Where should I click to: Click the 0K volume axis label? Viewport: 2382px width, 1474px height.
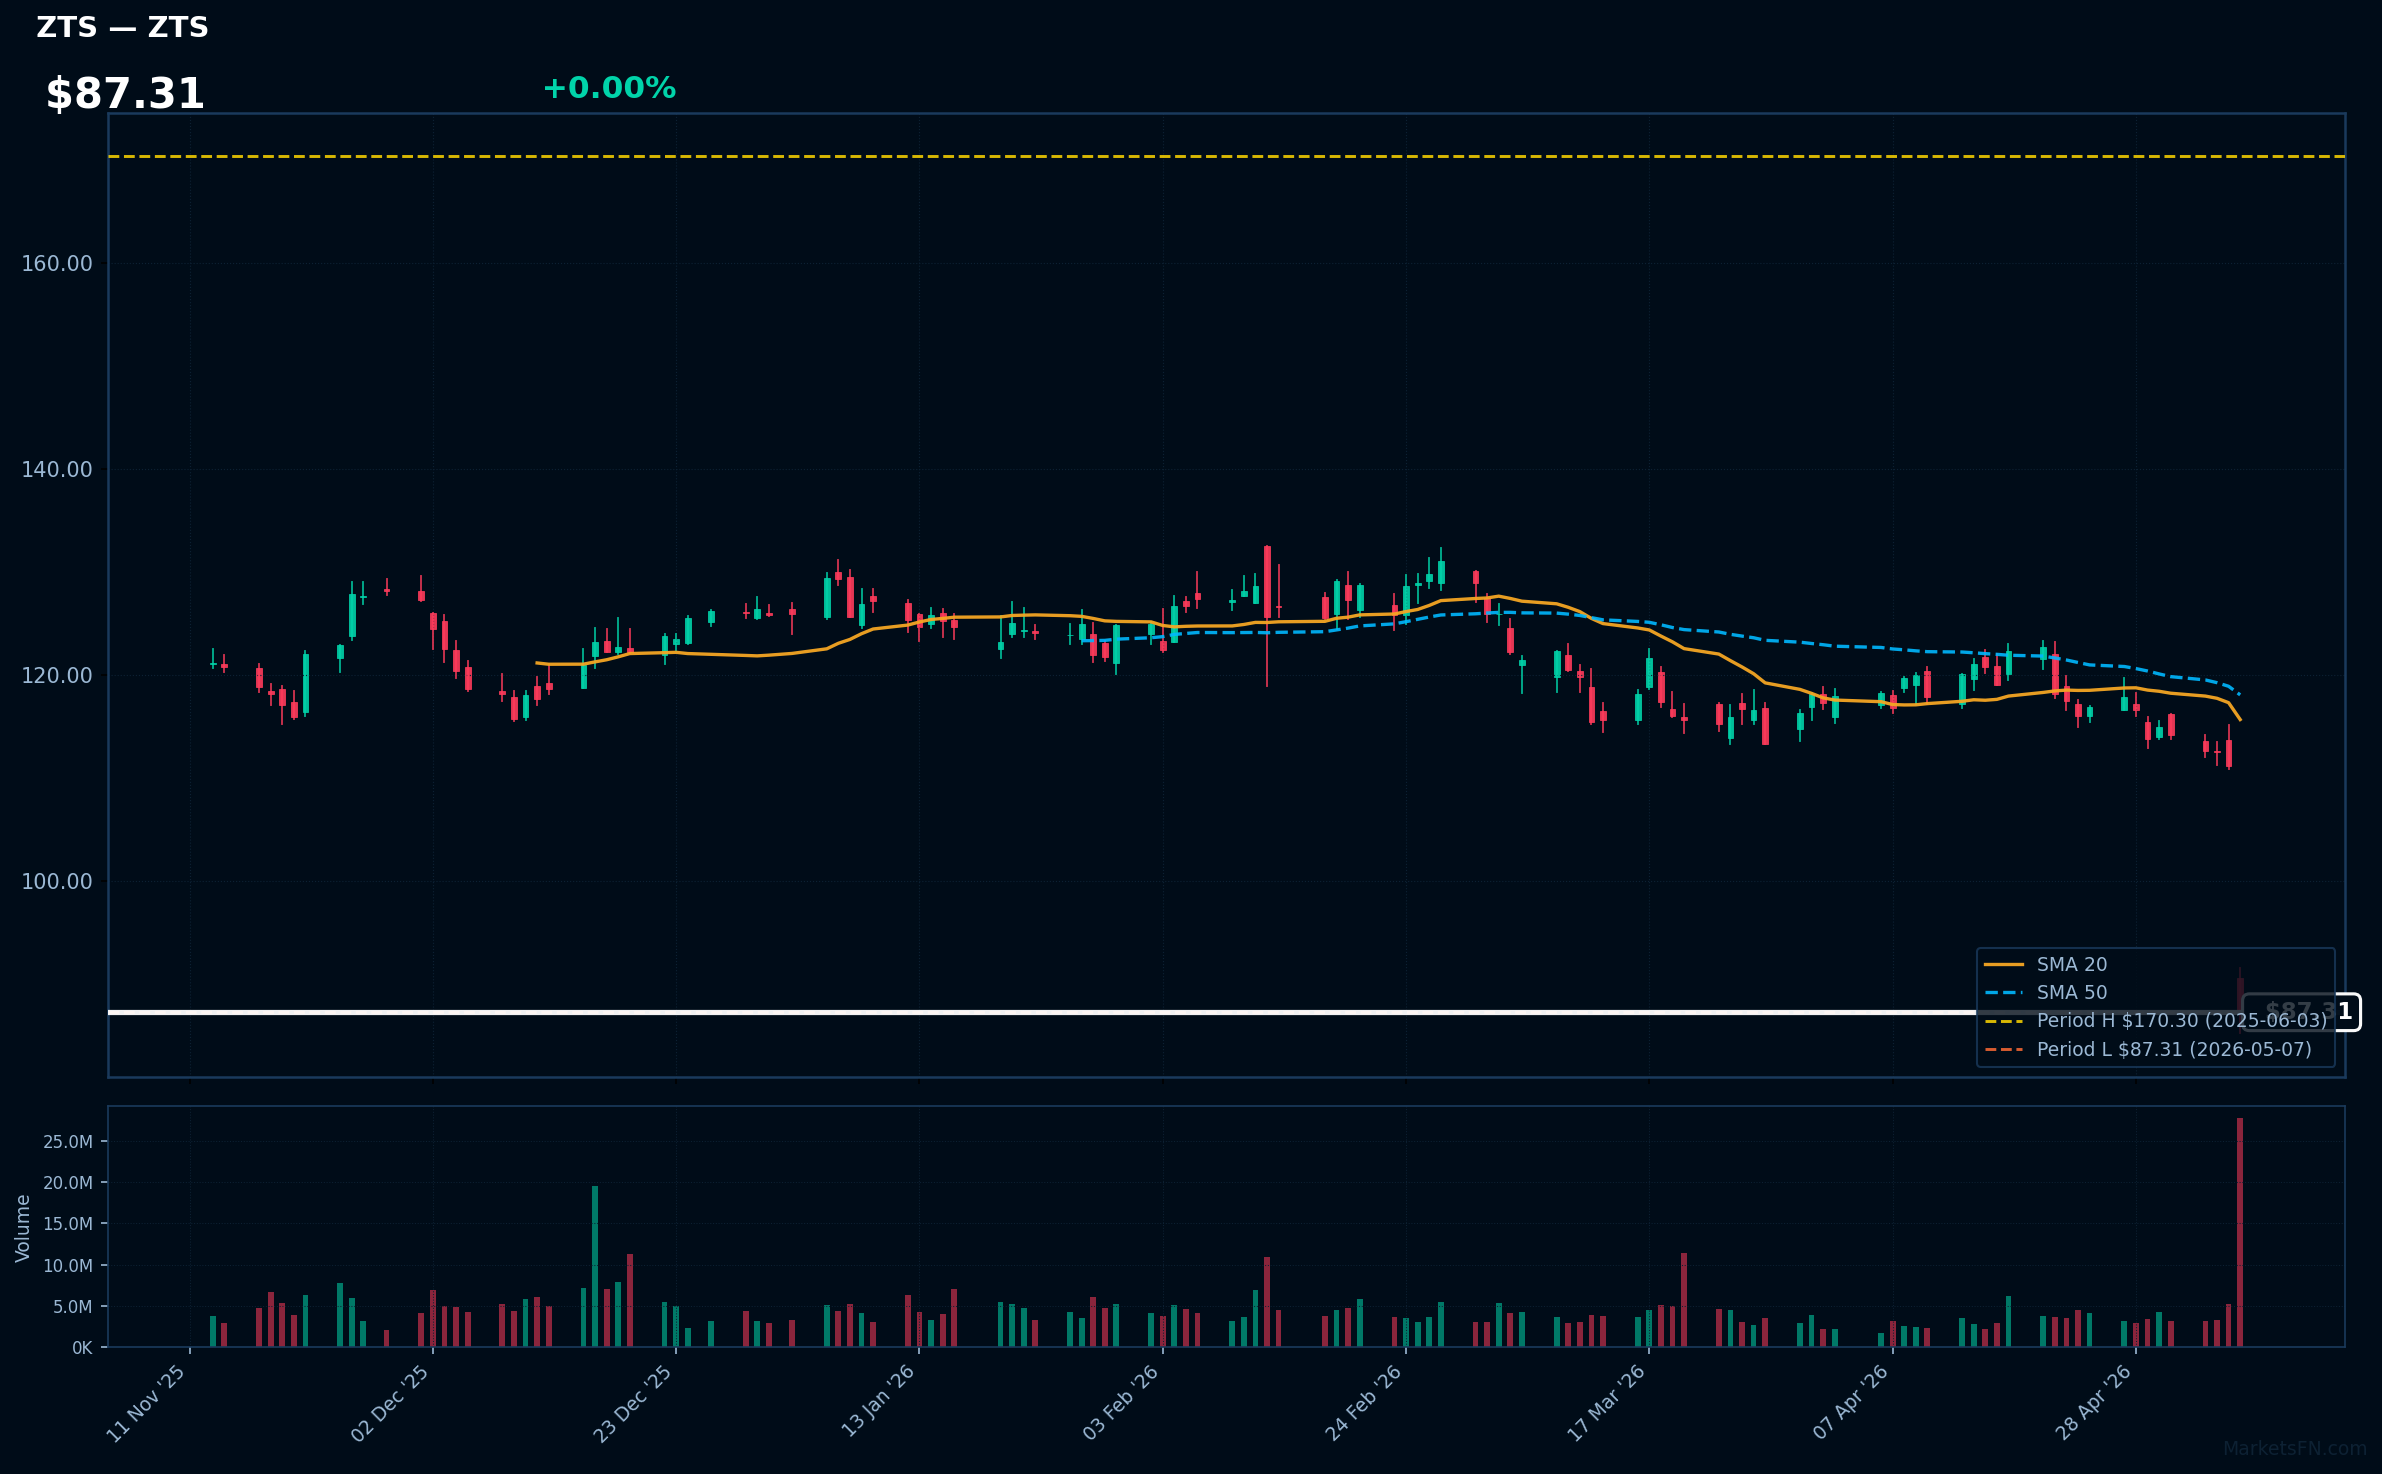[x=82, y=1347]
